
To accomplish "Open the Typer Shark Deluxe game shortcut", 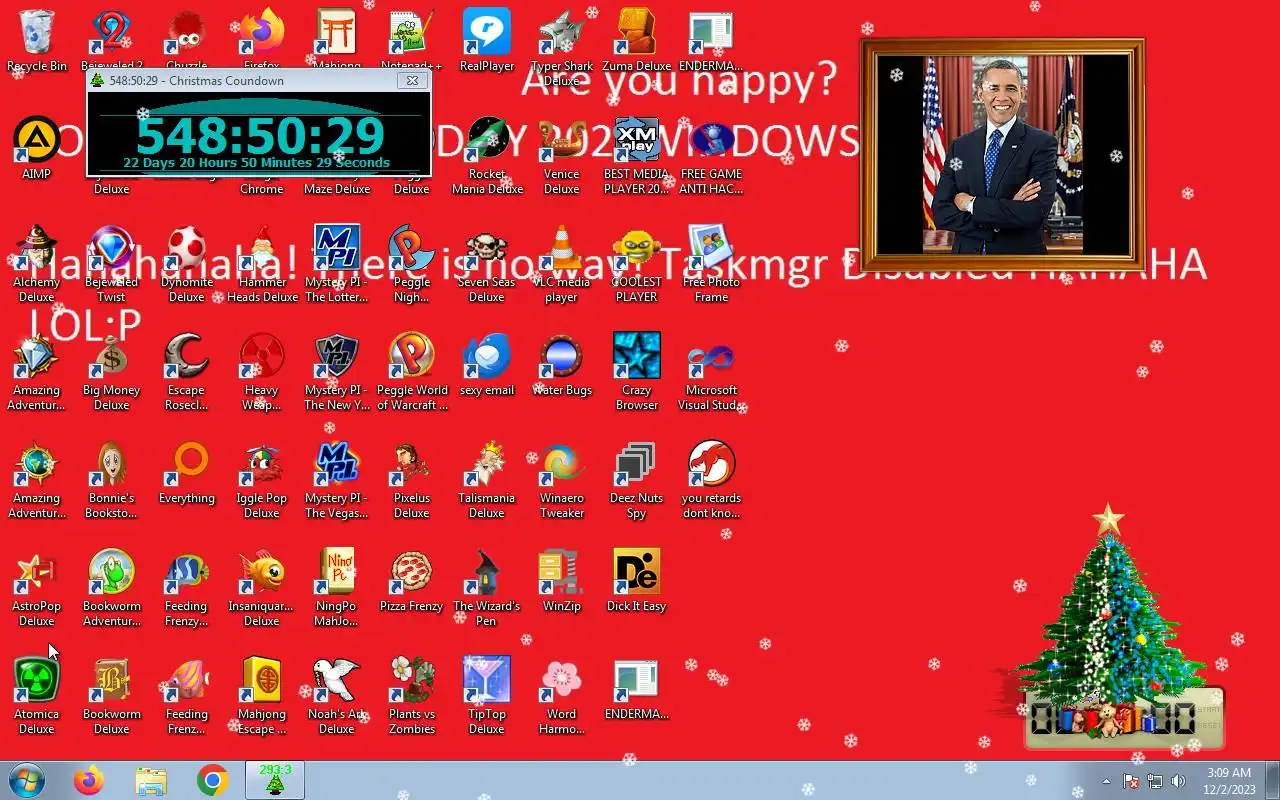I will click(x=562, y=47).
